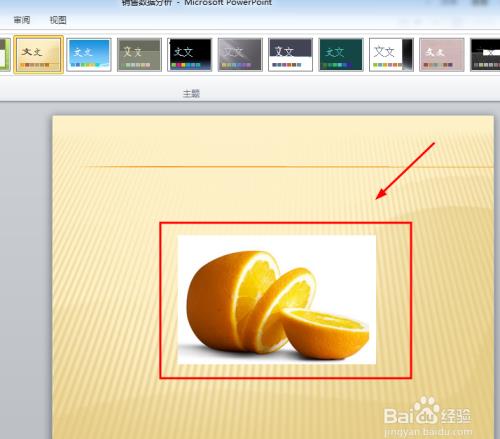This screenshot has width=500, height=439.
Task: Open the 视图 (View) ribbon tab
Action: (58, 20)
